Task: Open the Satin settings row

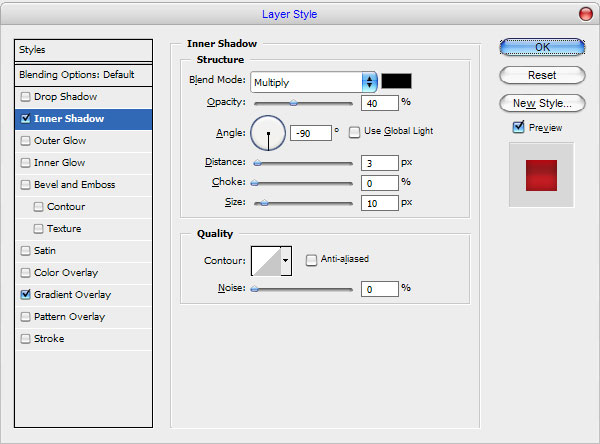Action: 83,251
